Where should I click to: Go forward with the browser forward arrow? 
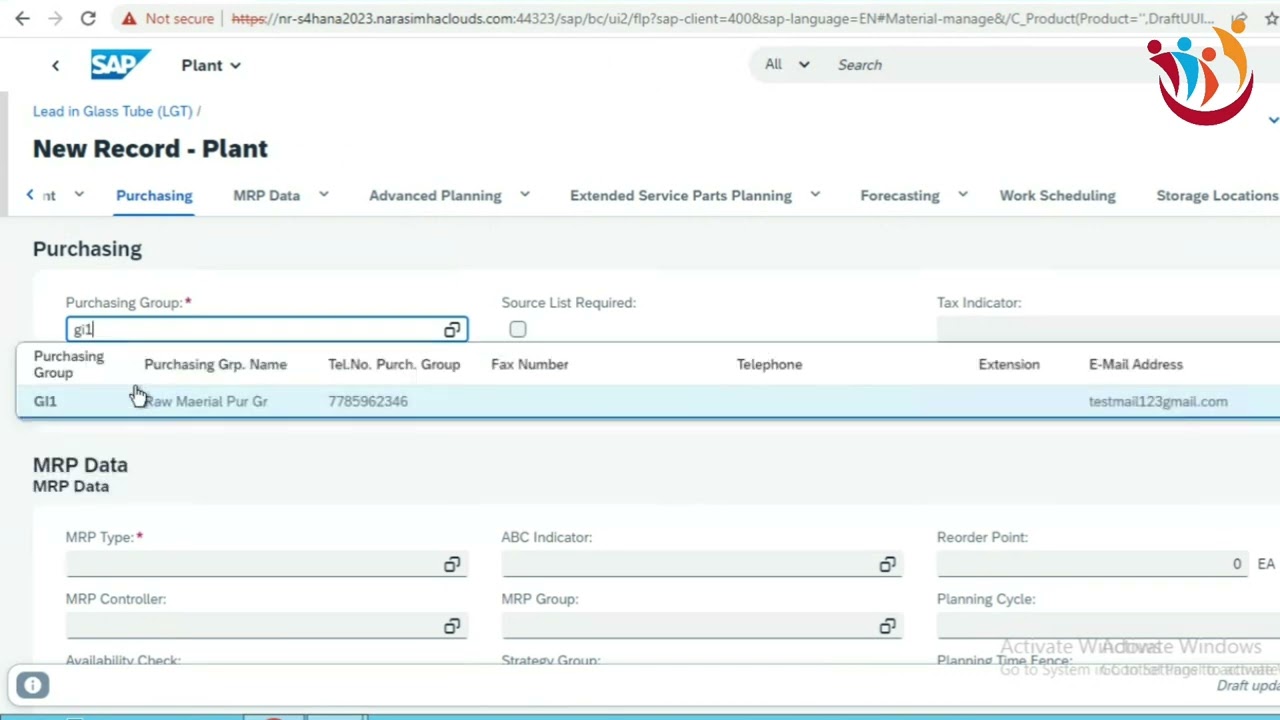(55, 18)
